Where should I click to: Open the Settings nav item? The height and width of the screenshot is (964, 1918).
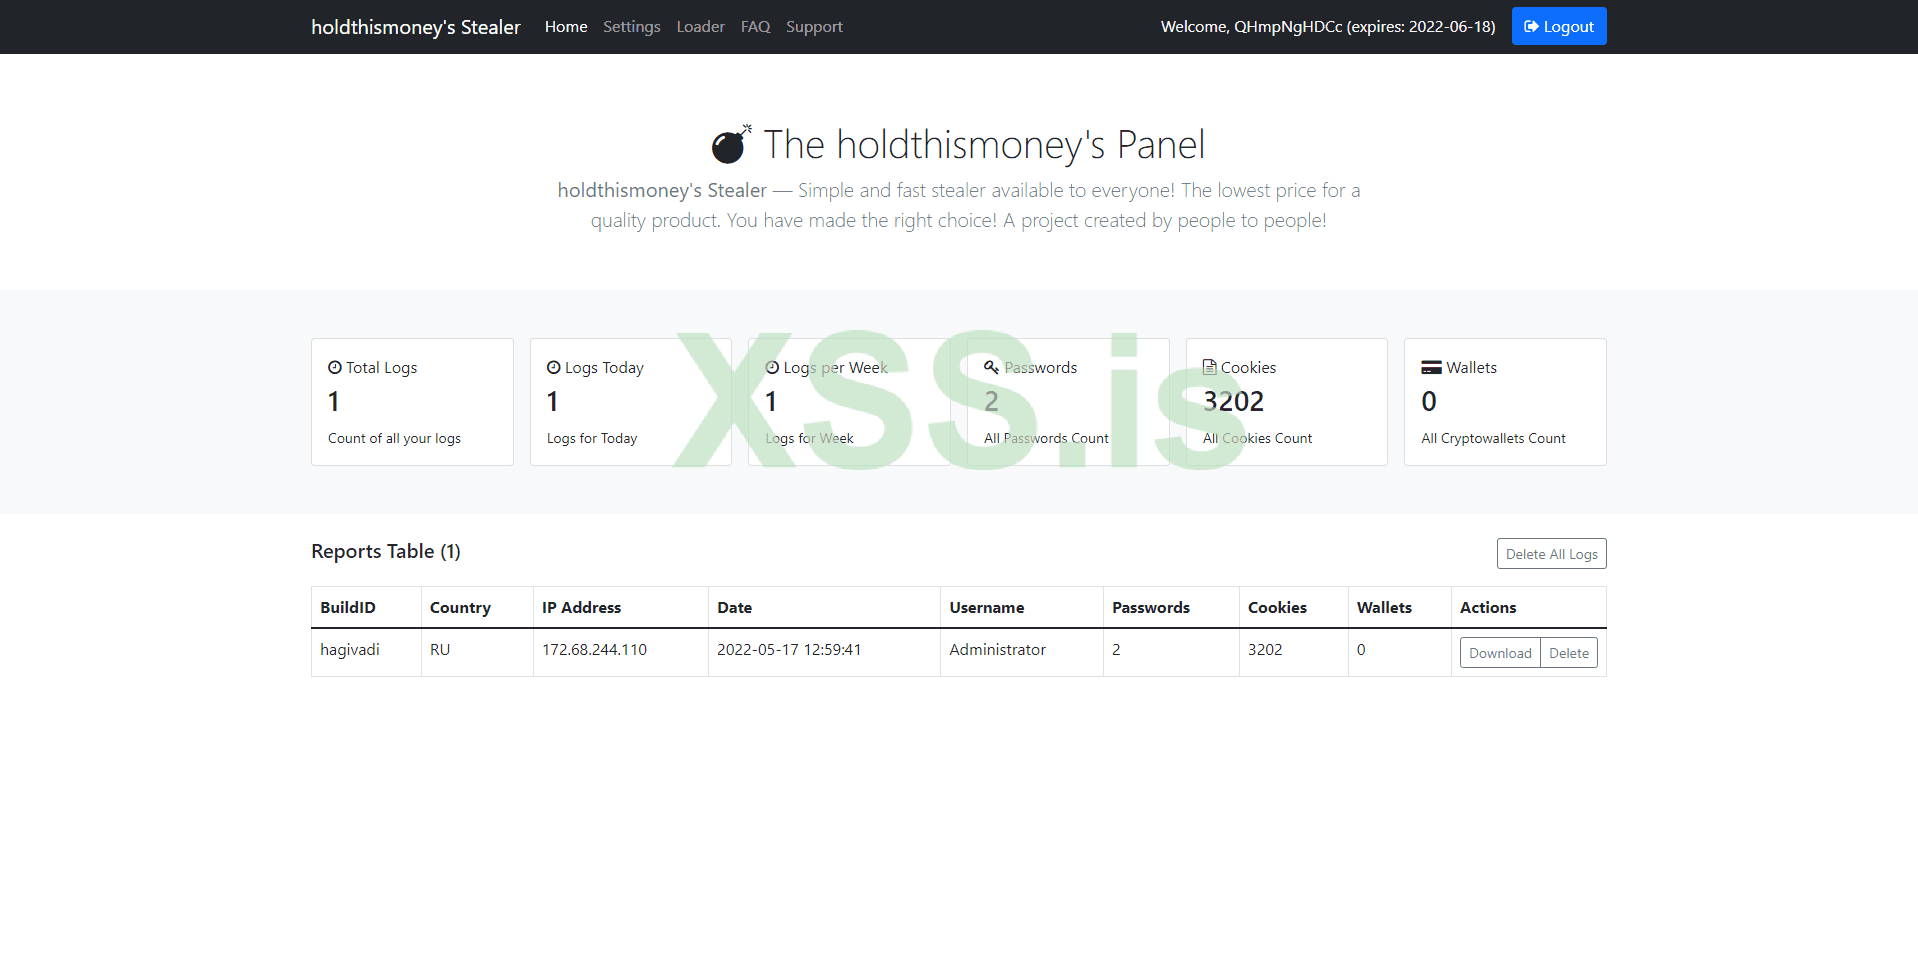[x=632, y=27]
